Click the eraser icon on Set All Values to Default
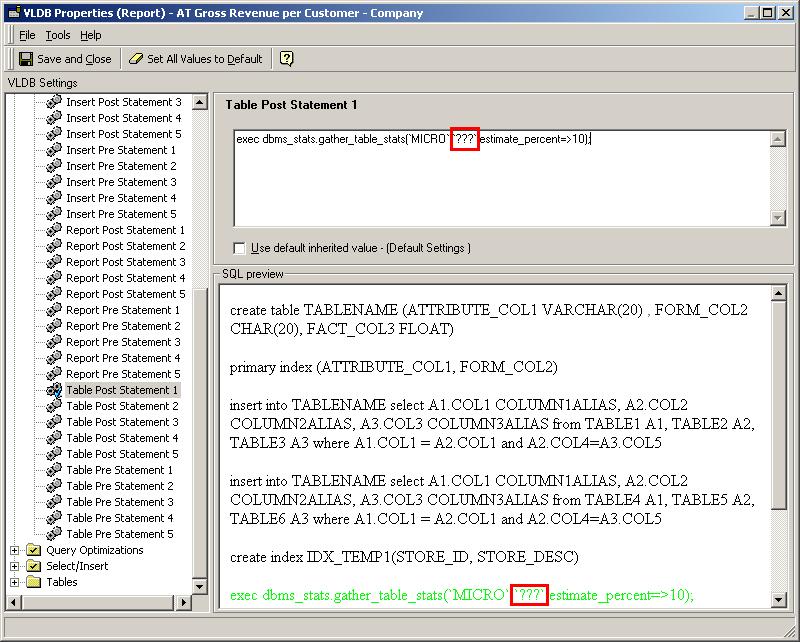Screen dimensions: 800x642 135,58
